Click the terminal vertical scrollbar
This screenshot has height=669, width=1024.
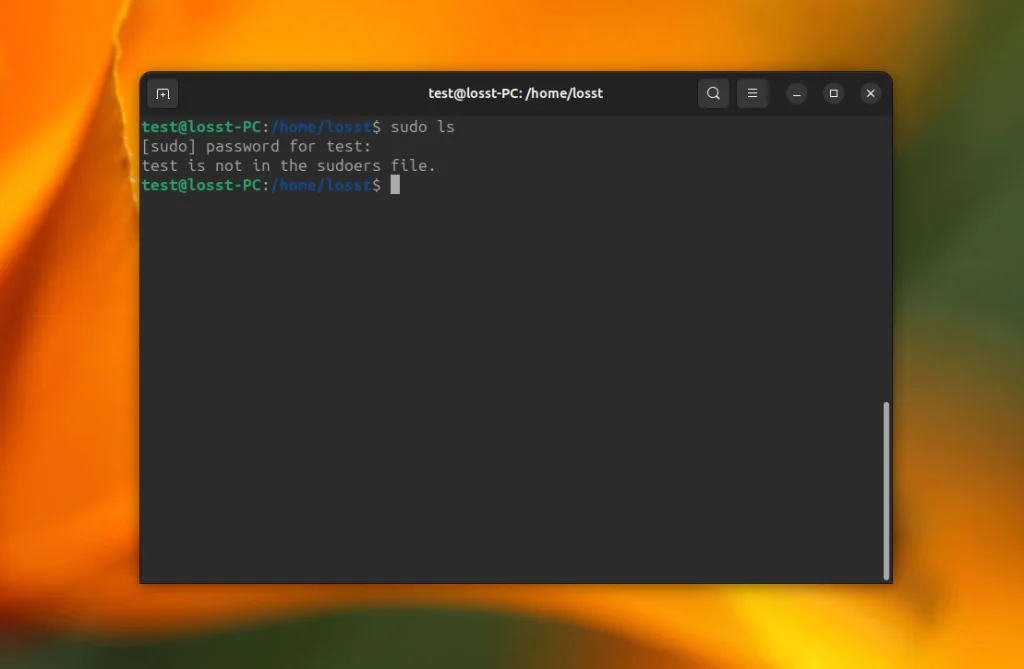click(x=886, y=491)
